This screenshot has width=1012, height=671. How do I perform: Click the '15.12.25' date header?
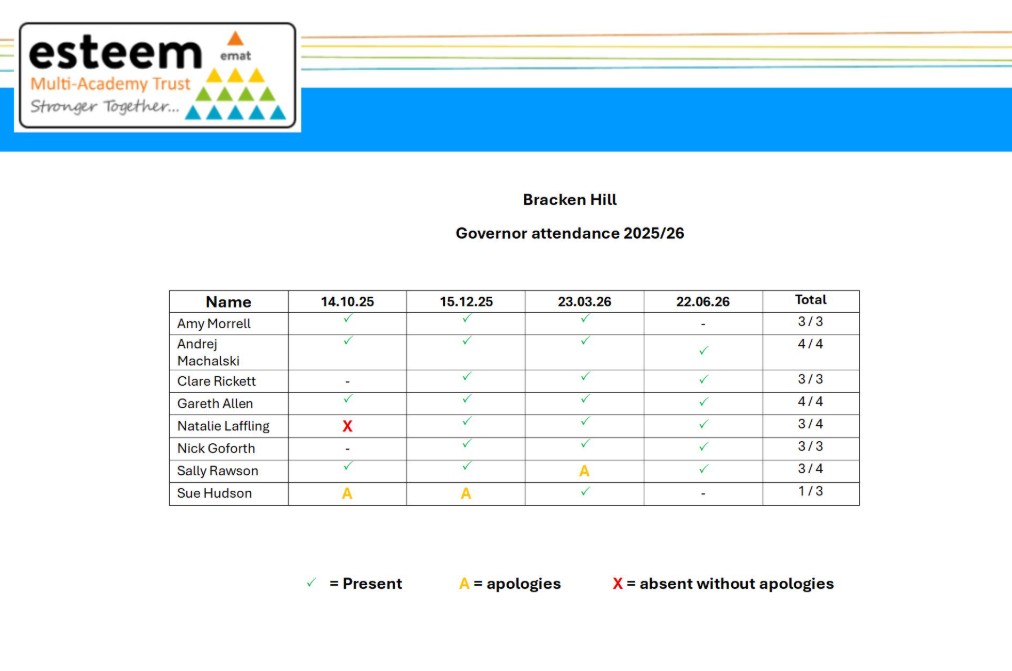click(466, 302)
